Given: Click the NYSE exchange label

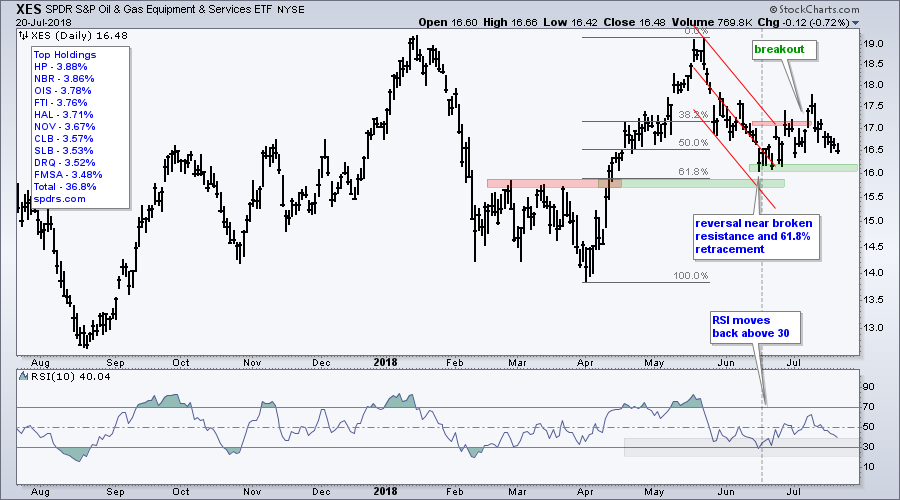Looking at the screenshot, I should pyautogui.click(x=290, y=10).
